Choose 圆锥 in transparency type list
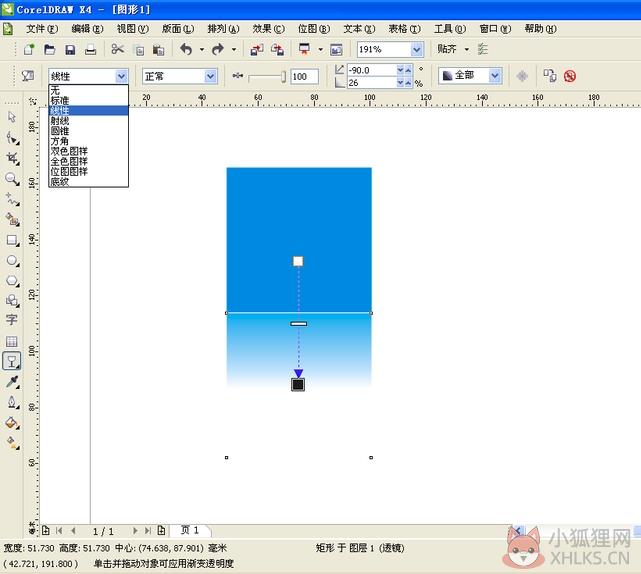This screenshot has height=574, width=641. pyautogui.click(x=88, y=131)
